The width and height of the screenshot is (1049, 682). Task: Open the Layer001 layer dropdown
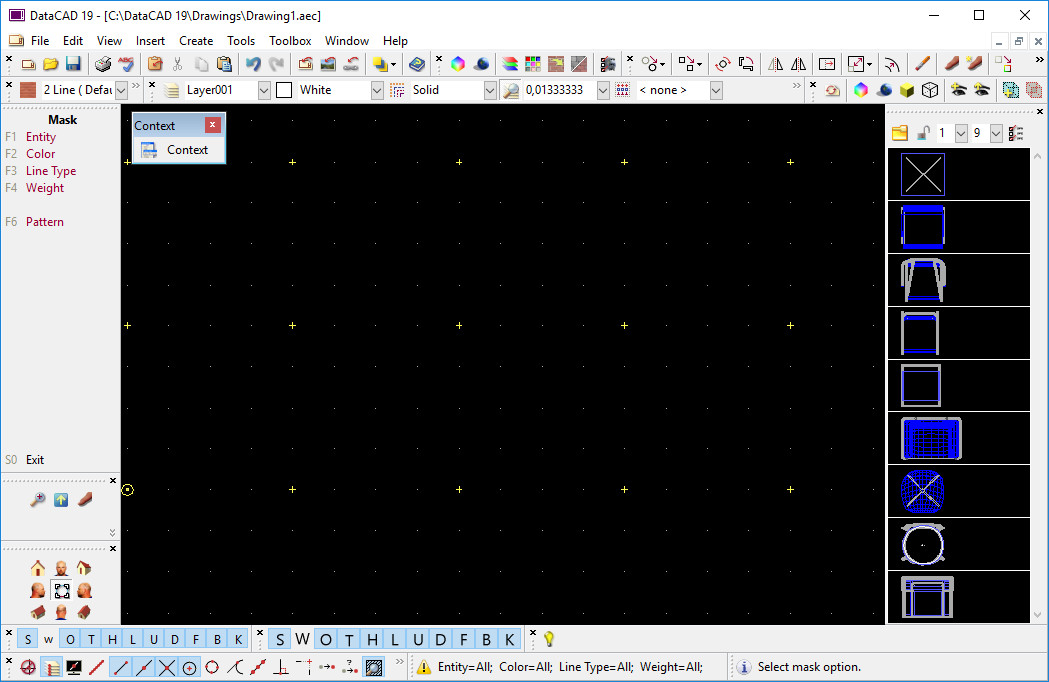[x=264, y=90]
